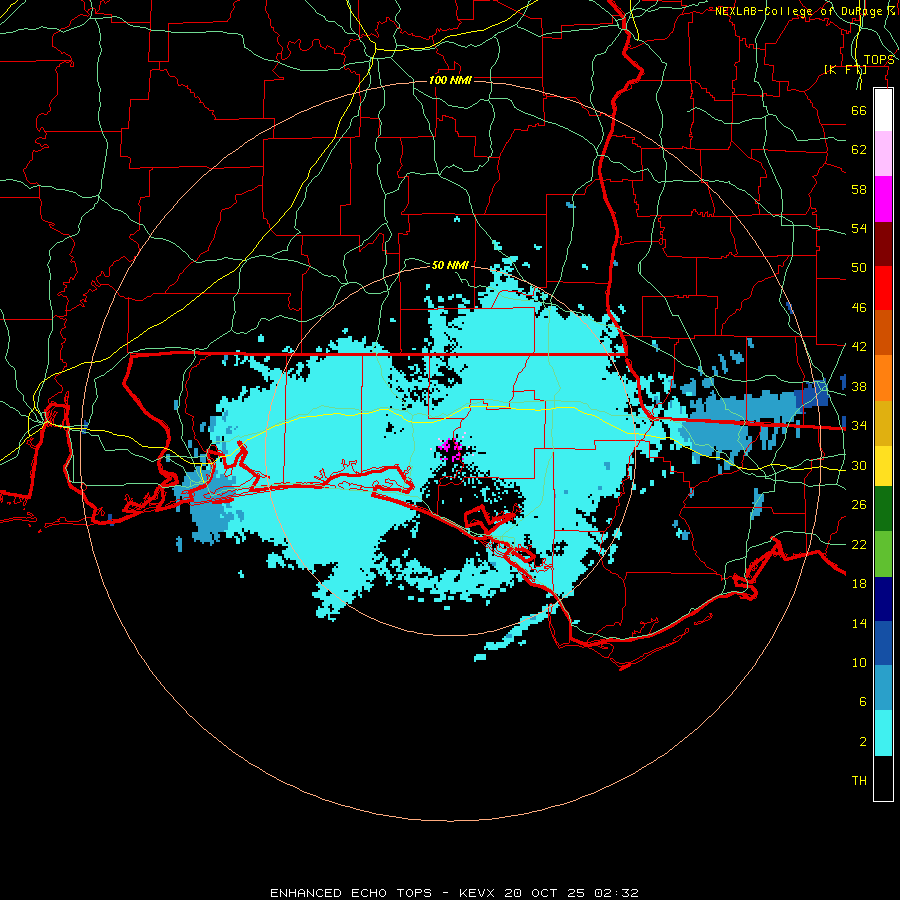The image size is (900, 900).
Task: Click the '18' legend value
Action: (x=859, y=584)
